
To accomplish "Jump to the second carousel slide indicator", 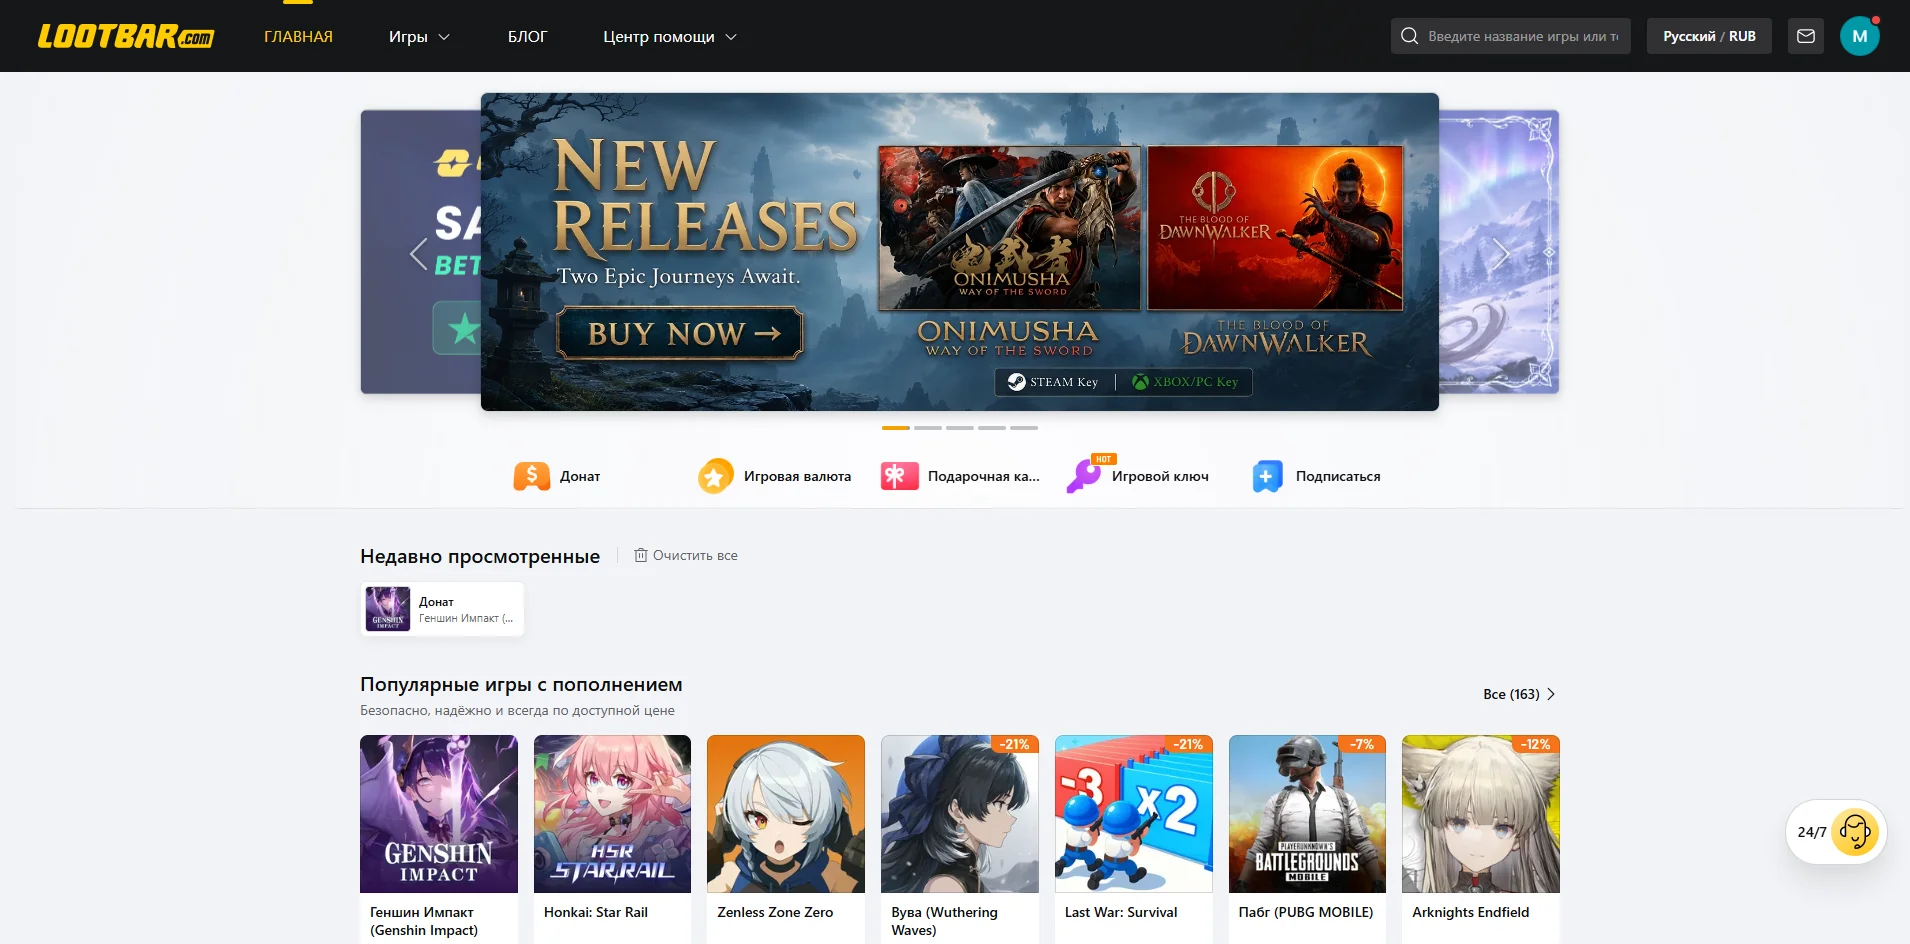I will tap(928, 428).
